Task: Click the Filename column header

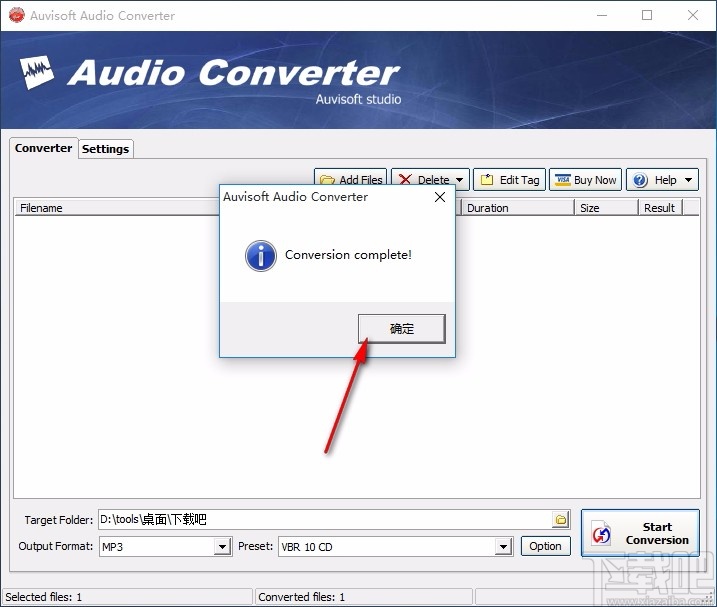Action: [x=117, y=208]
